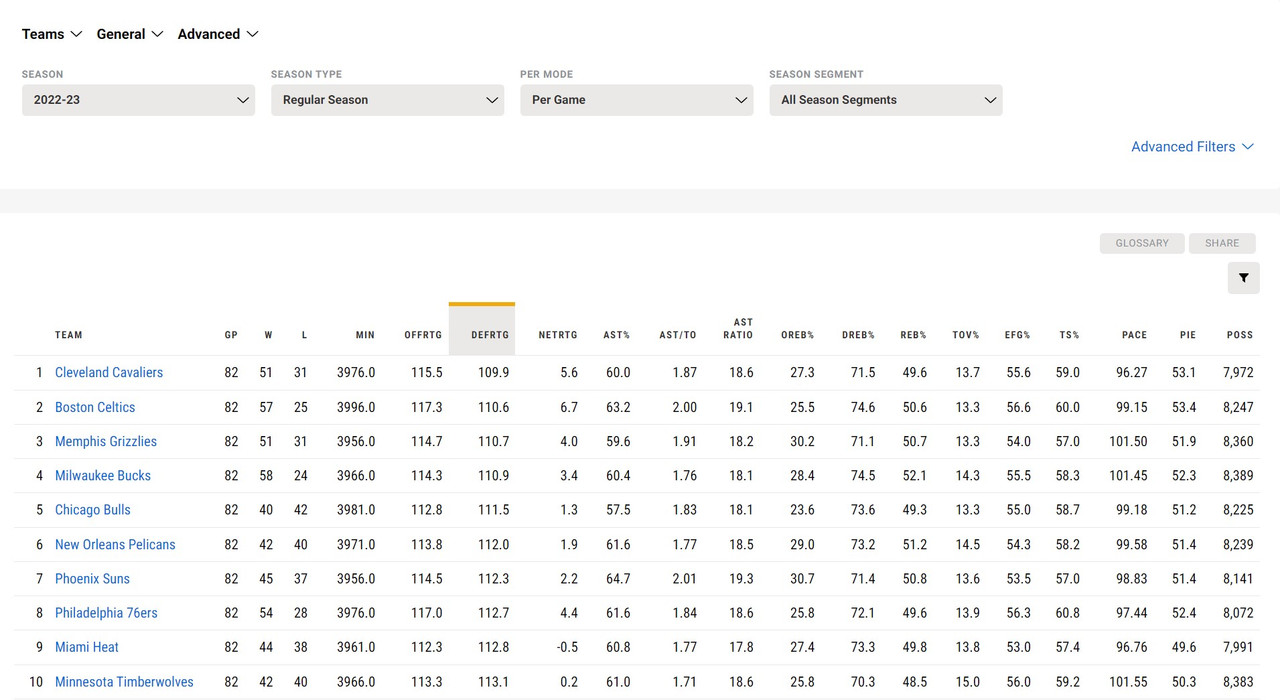
Task: Sort table by the PIE column header
Action: tap(1188, 335)
